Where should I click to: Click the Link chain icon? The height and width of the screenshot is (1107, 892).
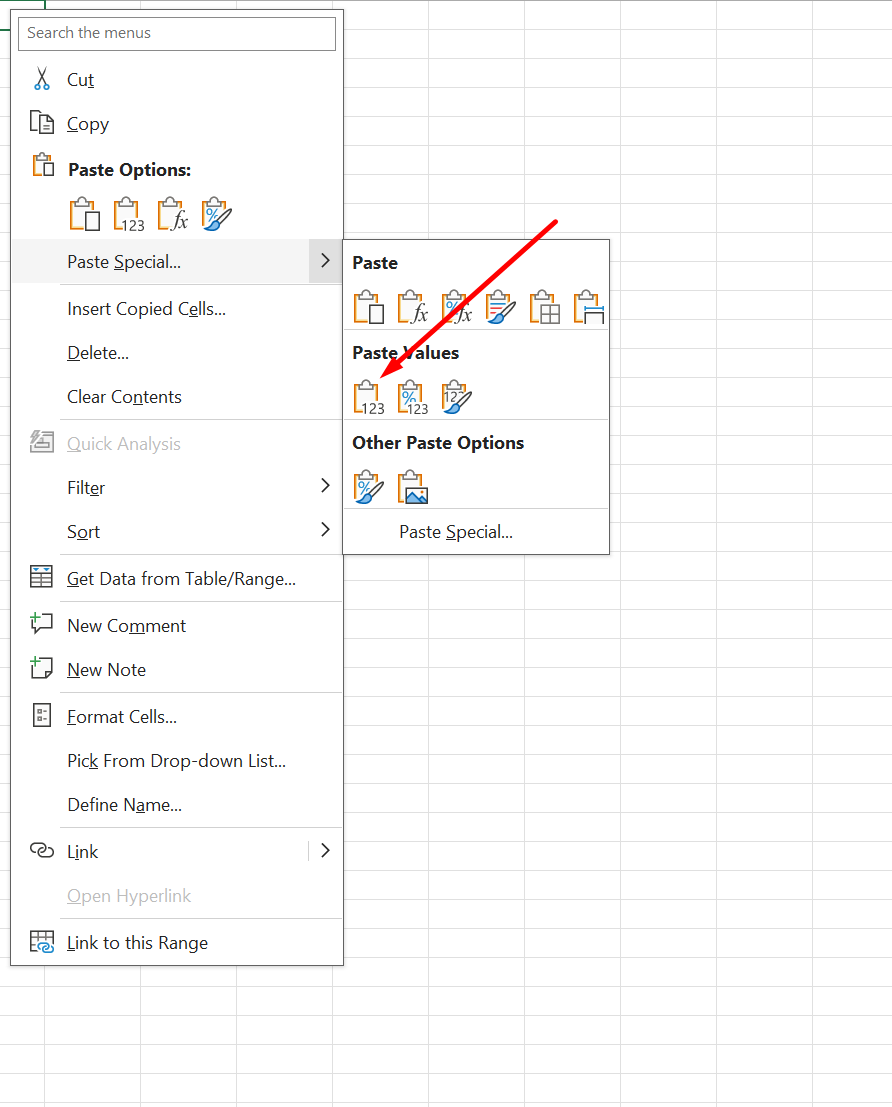42,850
